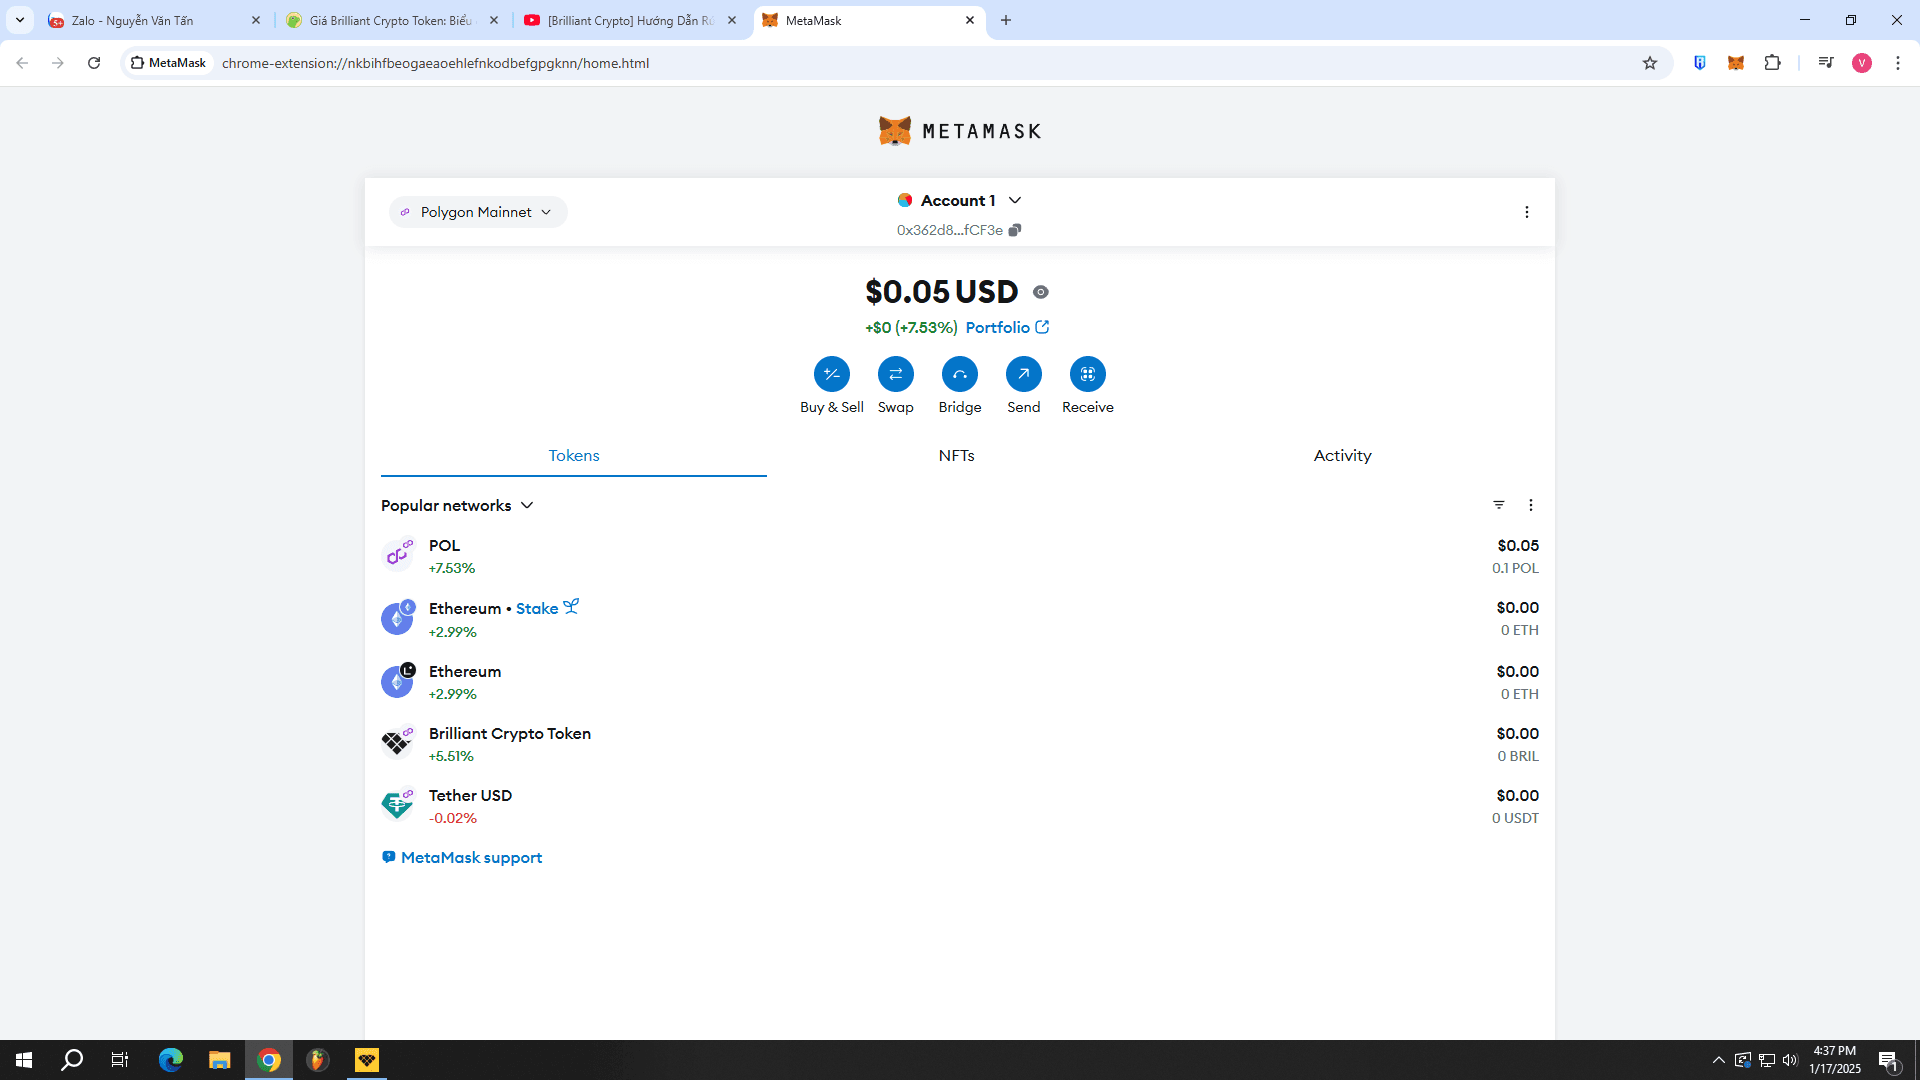1920x1080 pixels.
Task: Click the Tether USD icon
Action: pyautogui.click(x=397, y=804)
